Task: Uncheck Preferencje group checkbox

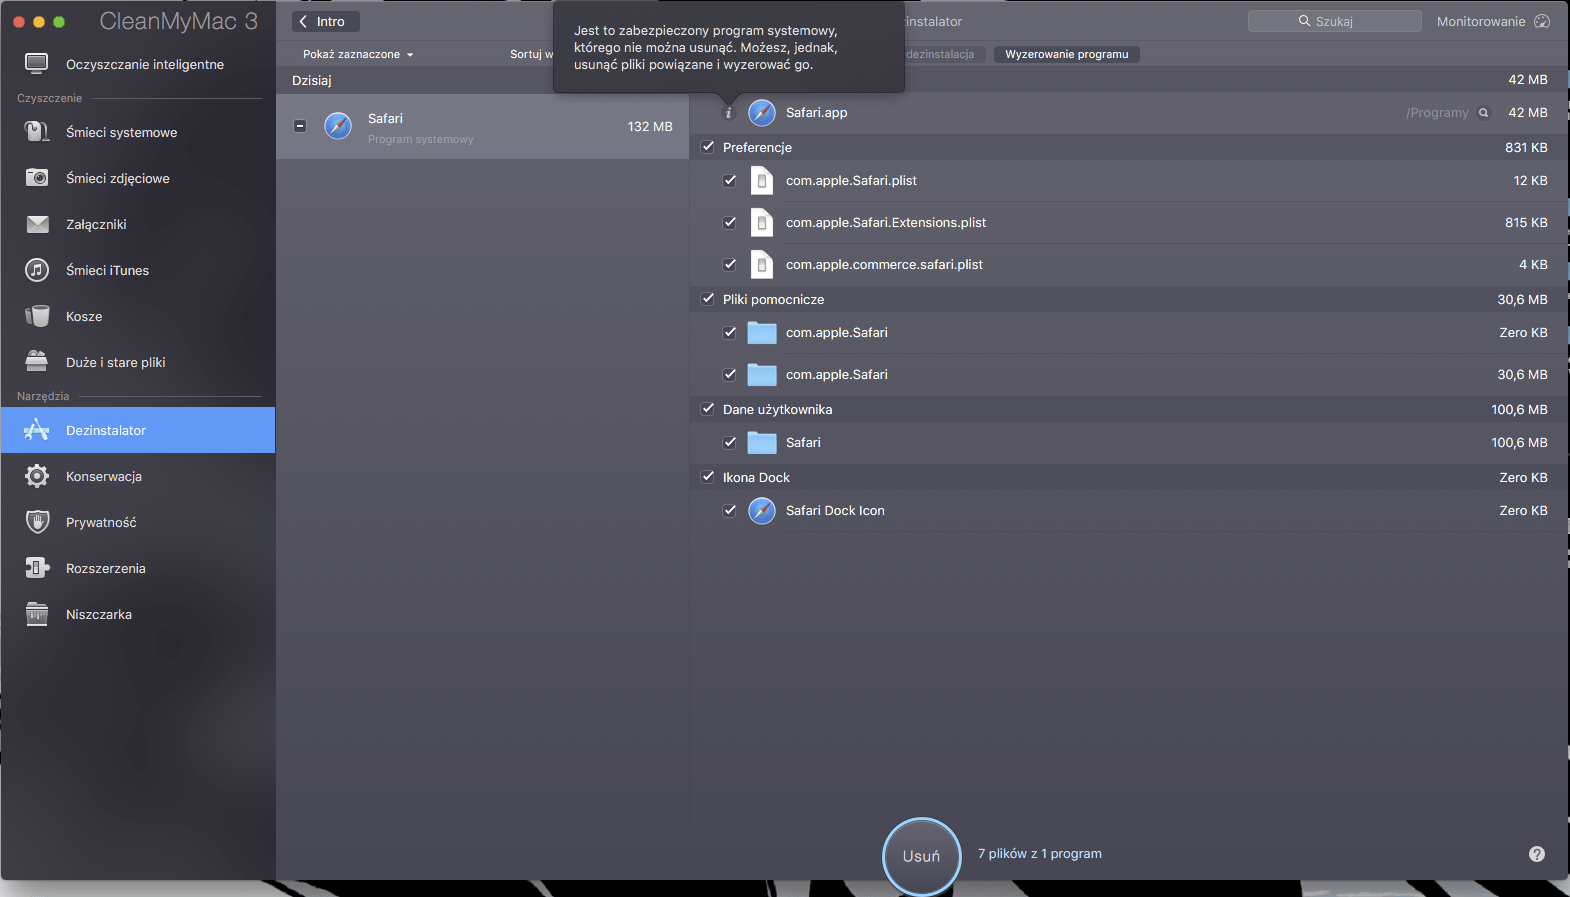Action: click(x=708, y=147)
